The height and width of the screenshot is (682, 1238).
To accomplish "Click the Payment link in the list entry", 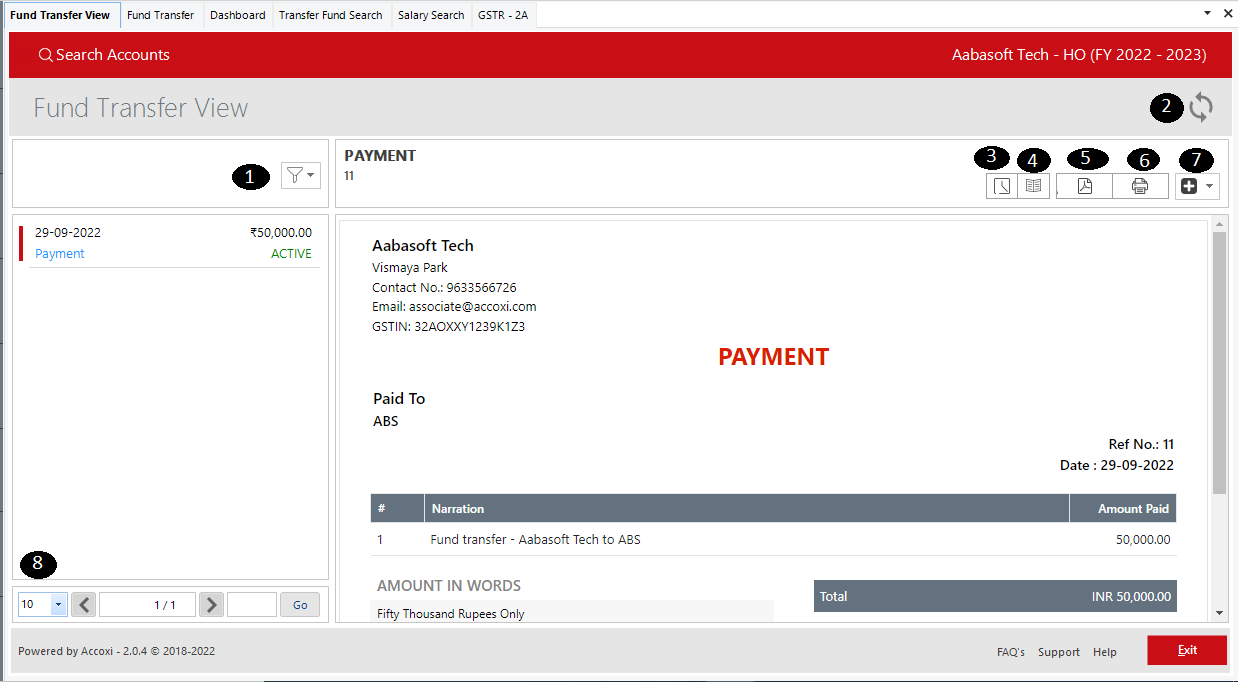I will tap(60, 254).
